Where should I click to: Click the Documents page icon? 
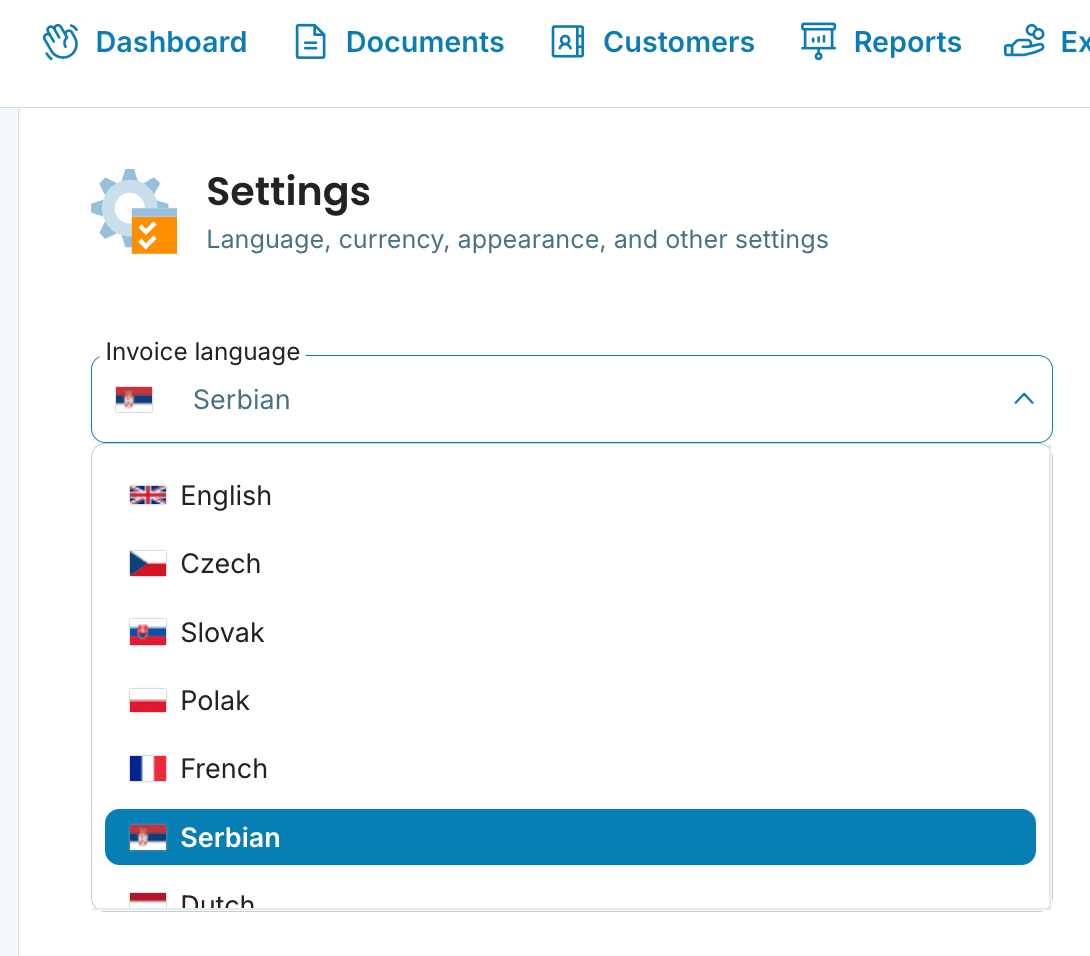(x=310, y=42)
